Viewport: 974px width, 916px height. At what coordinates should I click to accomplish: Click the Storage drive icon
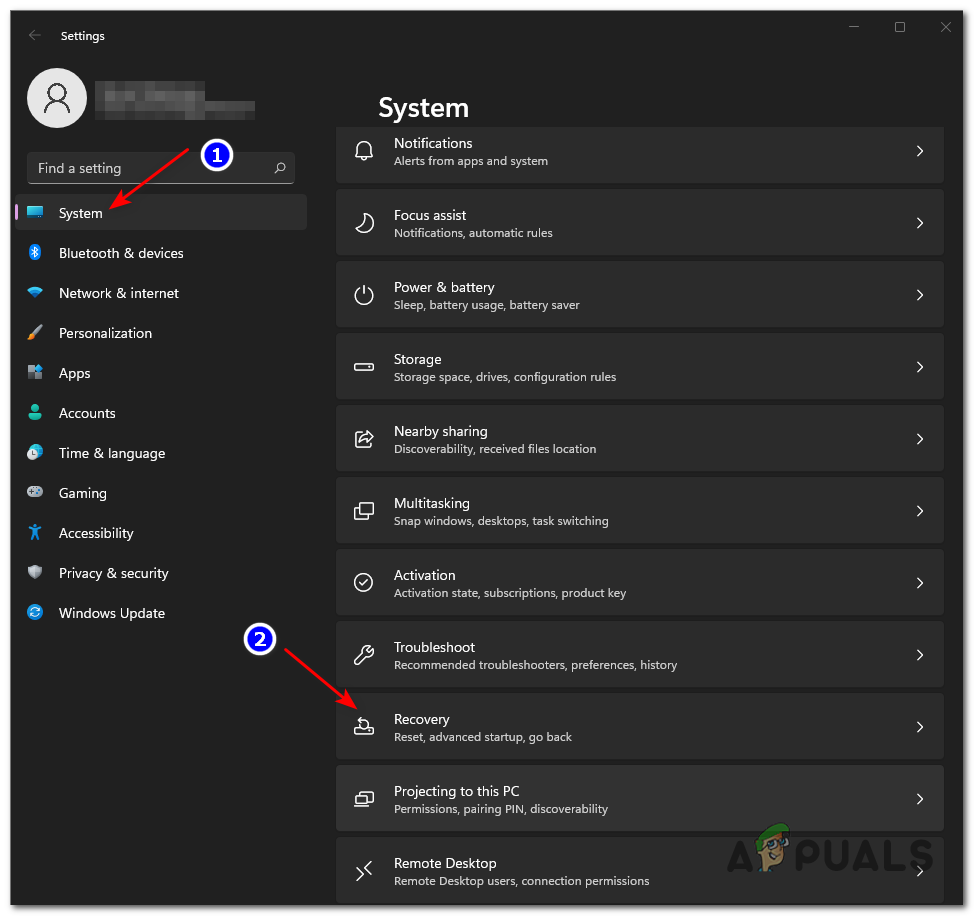point(363,367)
